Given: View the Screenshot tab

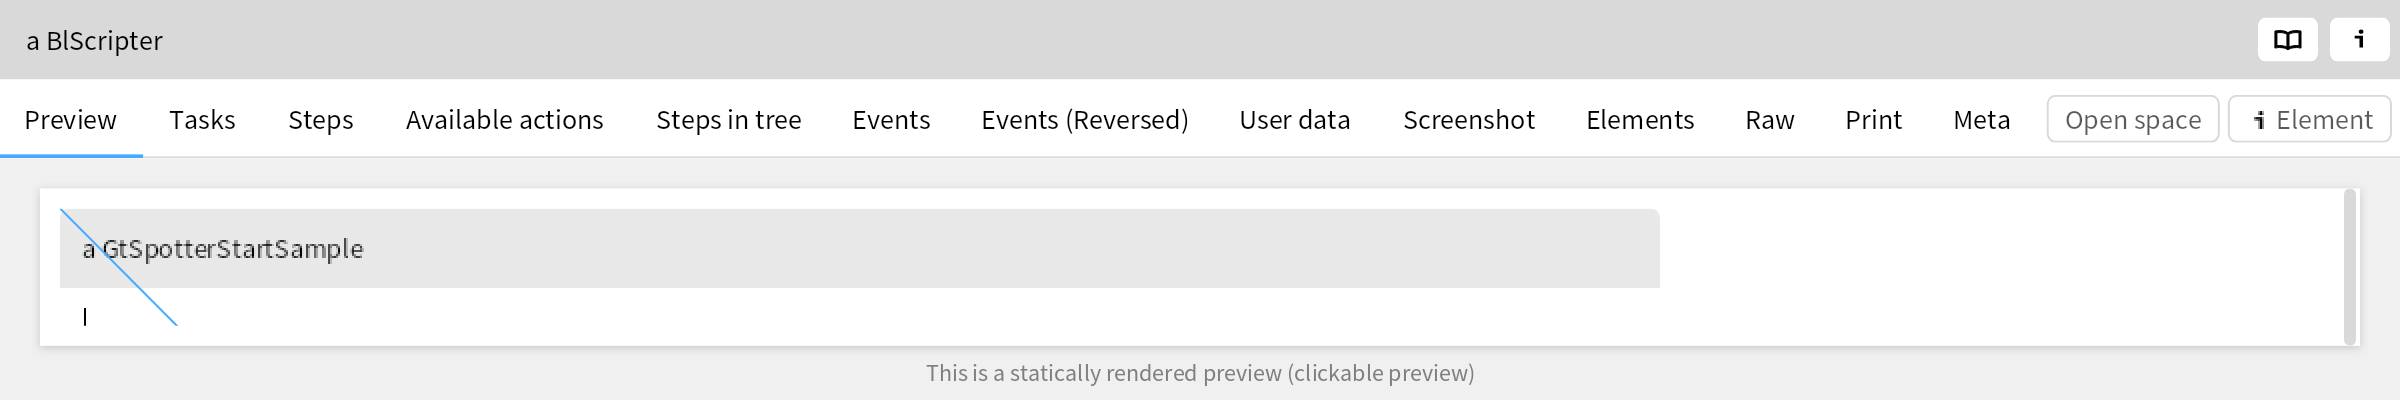Looking at the screenshot, I should click(1469, 120).
